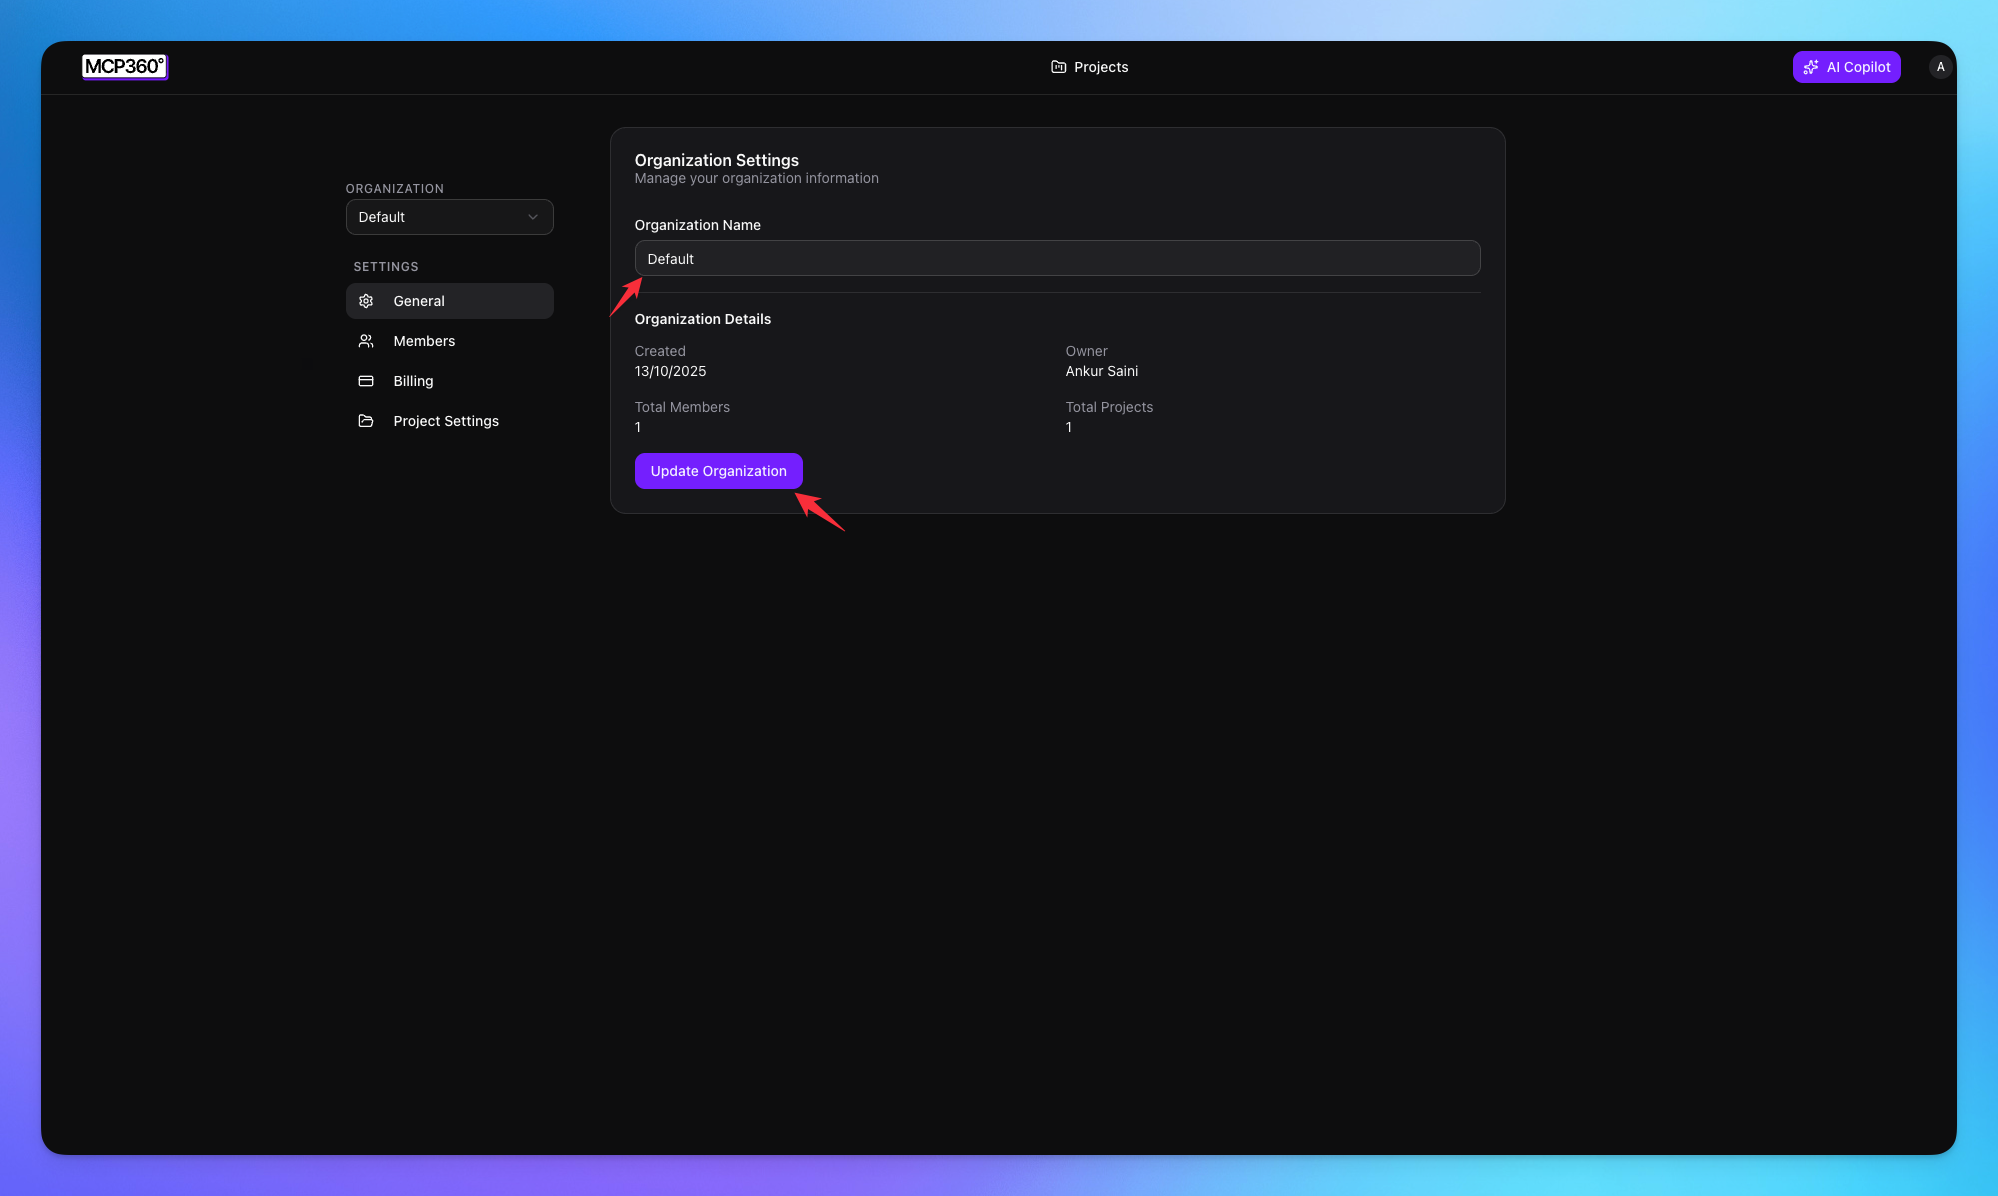Open AI Copilot
This screenshot has height=1196, width=1998.
pos(1847,66)
